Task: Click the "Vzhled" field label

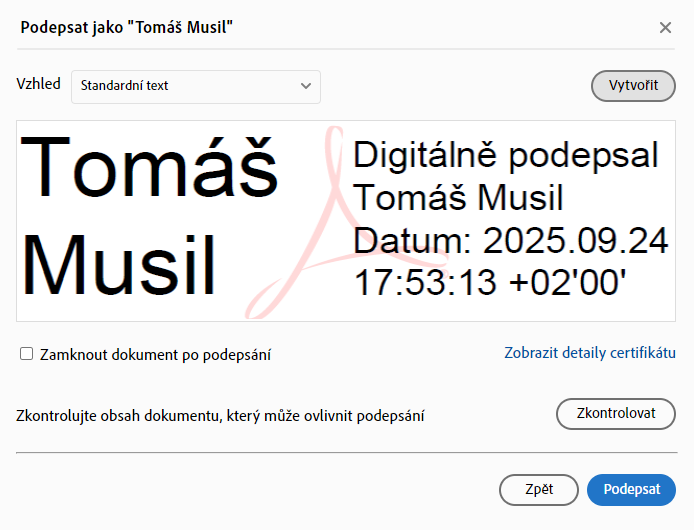Action: click(x=38, y=84)
